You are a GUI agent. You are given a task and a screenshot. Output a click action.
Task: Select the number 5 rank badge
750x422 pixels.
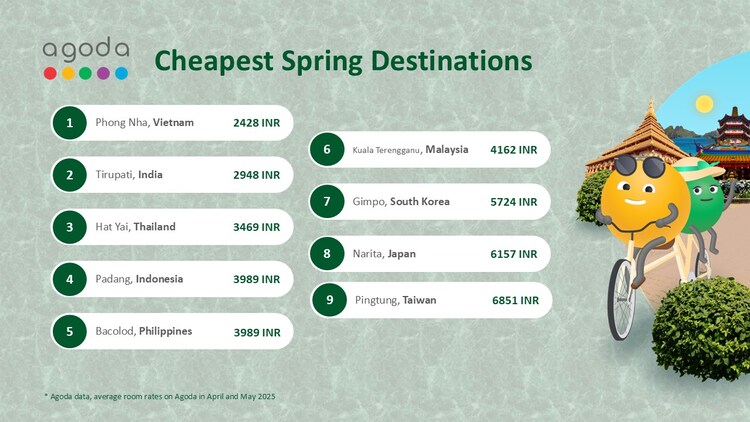click(x=70, y=331)
